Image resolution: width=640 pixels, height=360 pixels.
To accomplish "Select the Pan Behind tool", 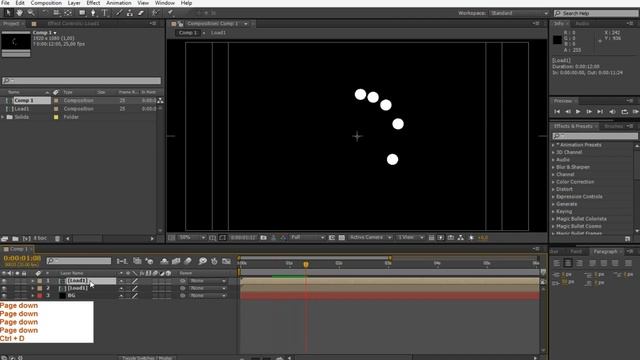I will [68, 13].
